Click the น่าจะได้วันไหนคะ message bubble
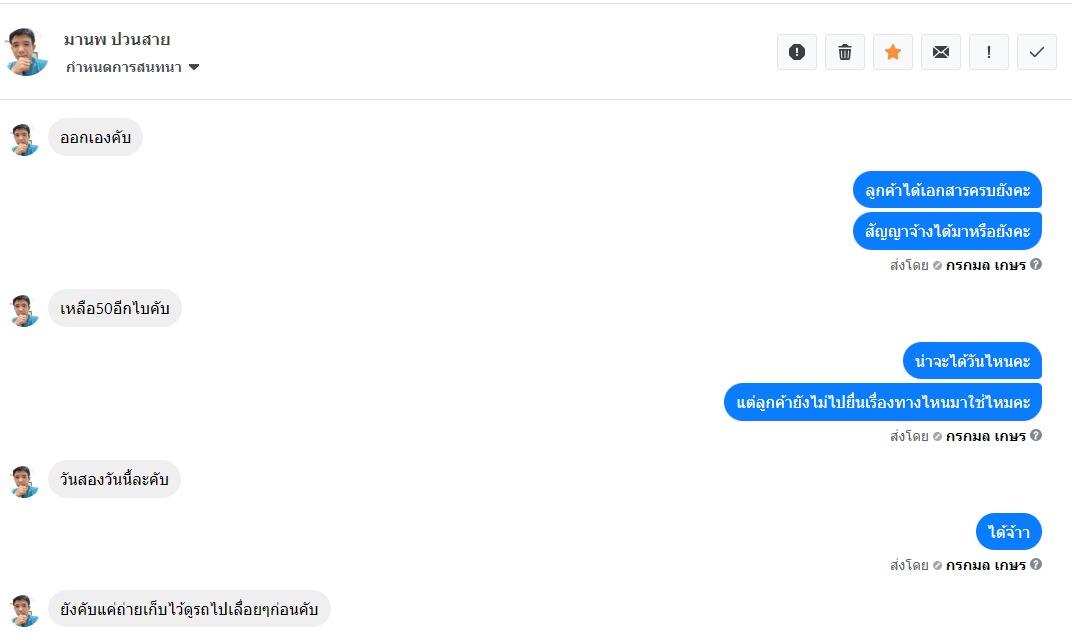Screen dimensions: 1072x638 click(972, 361)
